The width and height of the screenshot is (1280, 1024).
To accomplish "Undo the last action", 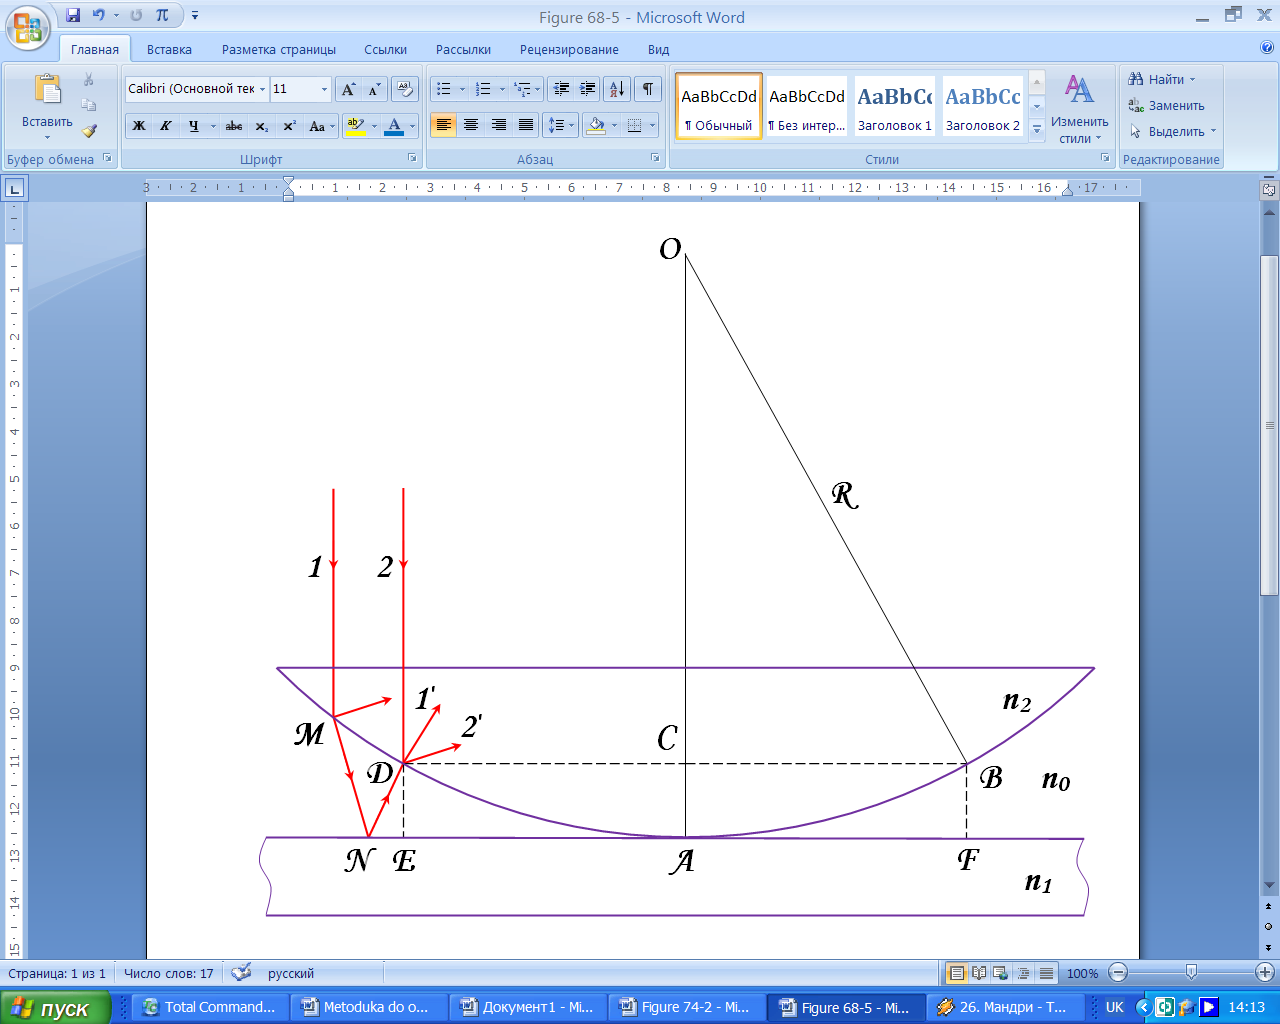I will [x=98, y=16].
